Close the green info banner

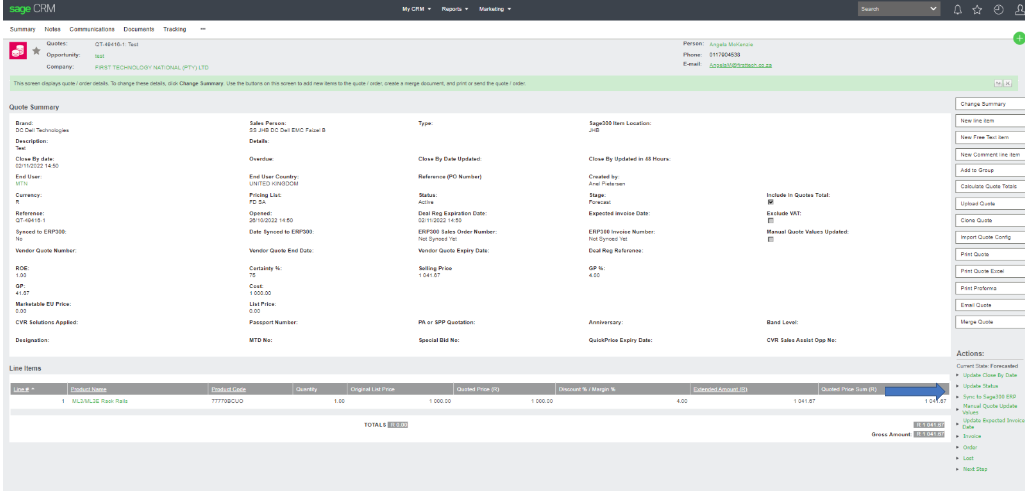[x=1008, y=83]
